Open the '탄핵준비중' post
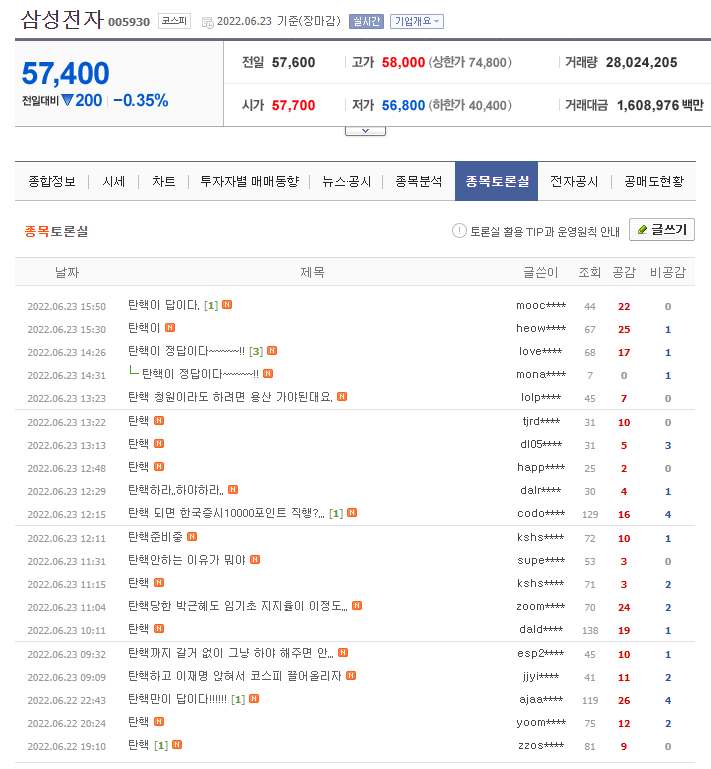The height and width of the screenshot is (769, 711). point(155,537)
